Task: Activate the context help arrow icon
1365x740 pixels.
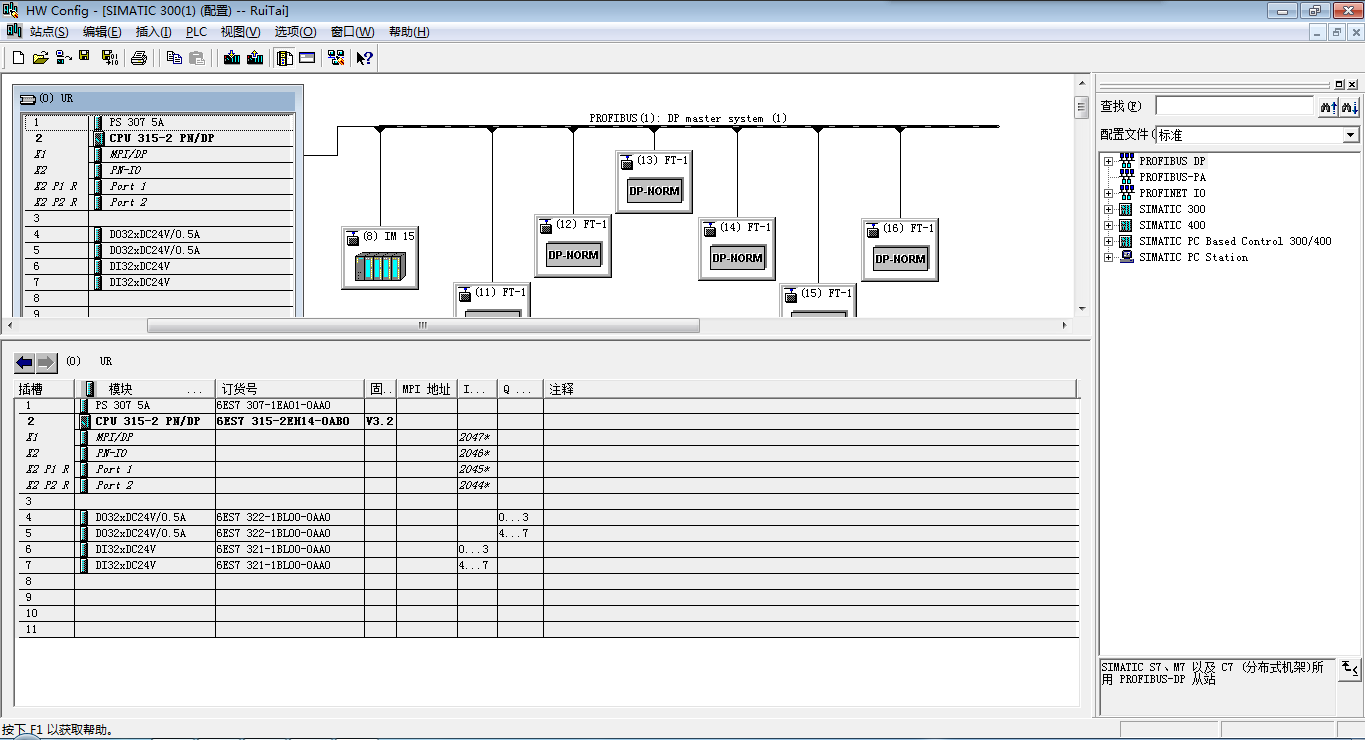Action: click(x=364, y=58)
